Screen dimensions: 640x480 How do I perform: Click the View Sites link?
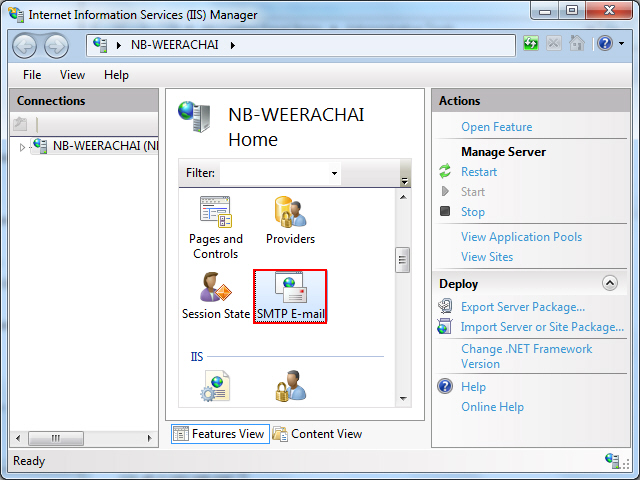pos(487,257)
